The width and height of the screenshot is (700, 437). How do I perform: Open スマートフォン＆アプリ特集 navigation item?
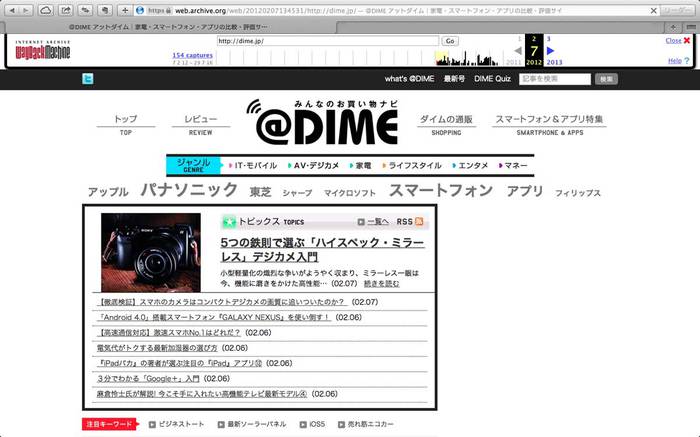(550, 125)
